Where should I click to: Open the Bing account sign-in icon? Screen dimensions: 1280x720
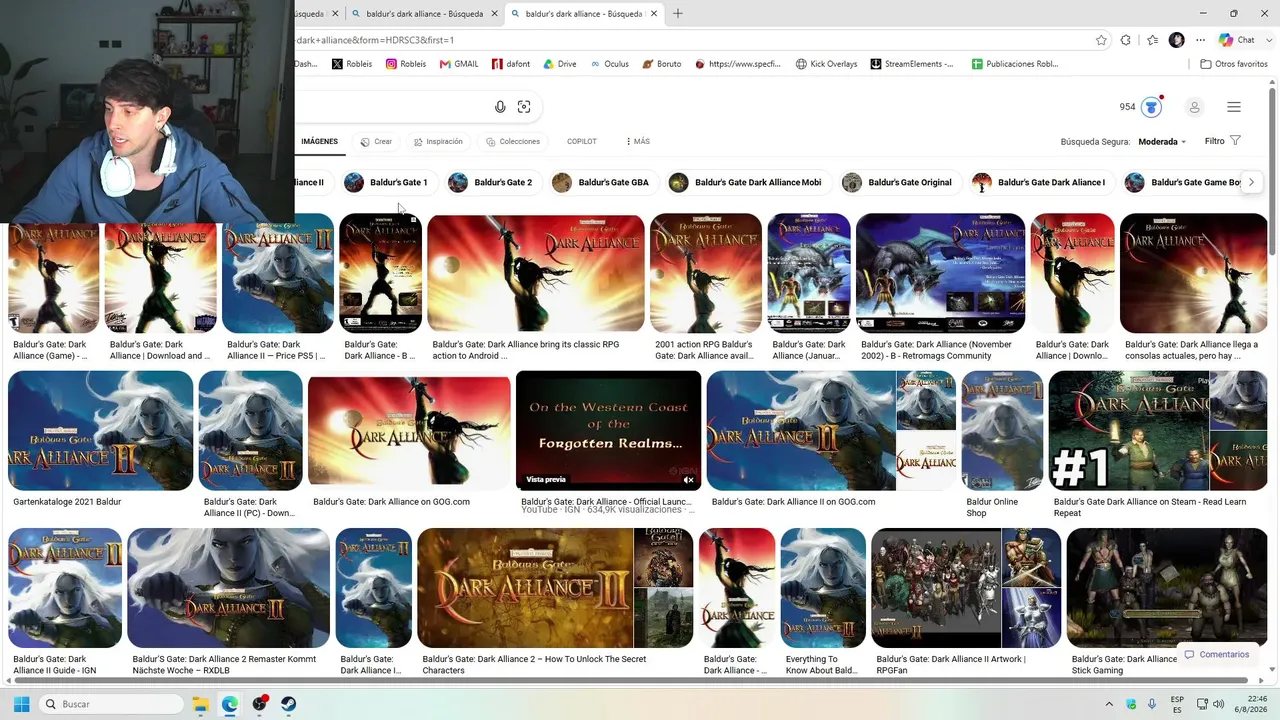point(1194,107)
